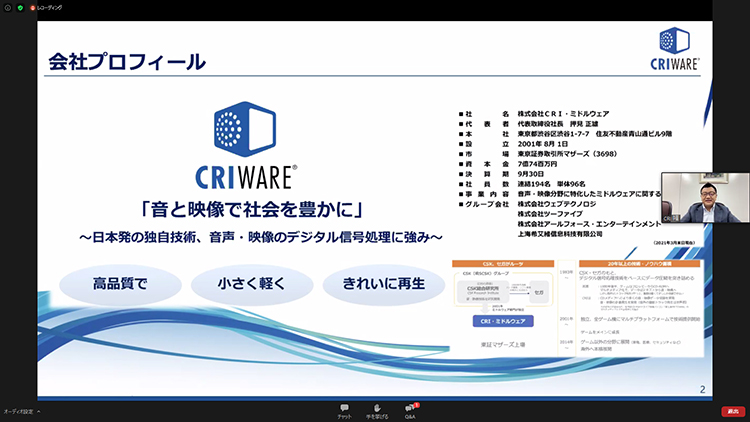The height and width of the screenshot is (422, 750).
Task: Open the Q&A panel
Action: (x=410, y=411)
